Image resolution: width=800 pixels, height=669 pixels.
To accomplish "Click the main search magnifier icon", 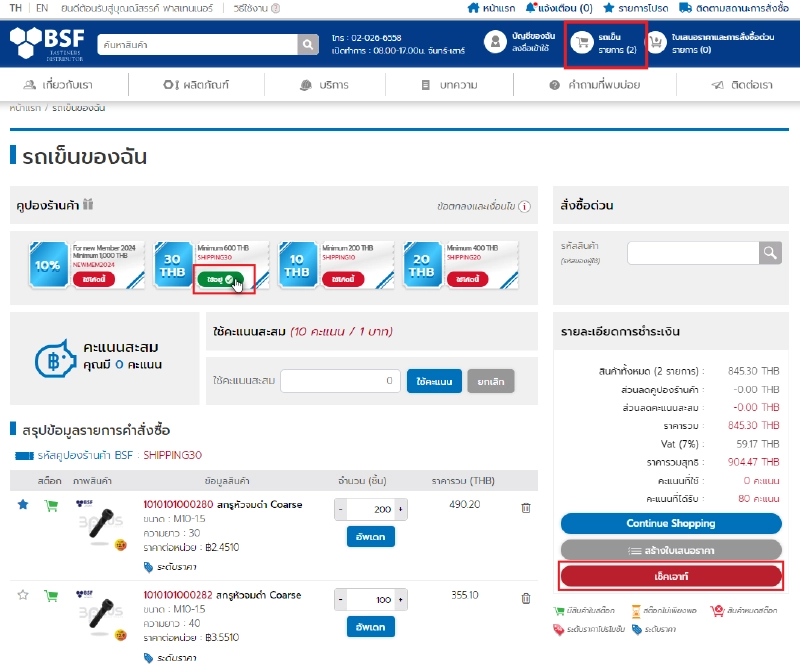I will (308, 45).
